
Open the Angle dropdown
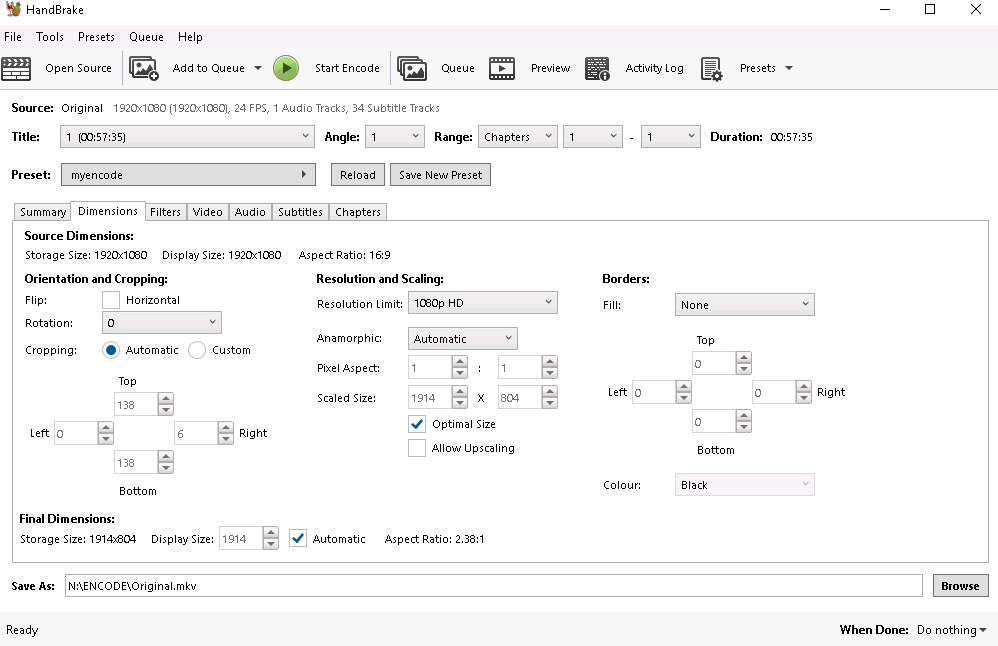(395, 137)
